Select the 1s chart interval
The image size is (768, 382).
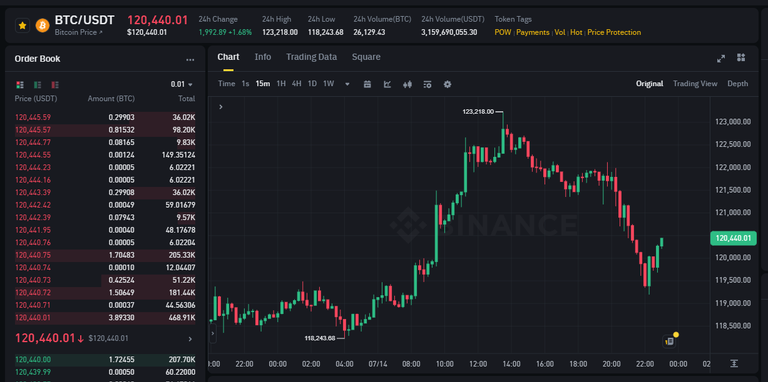click(245, 84)
